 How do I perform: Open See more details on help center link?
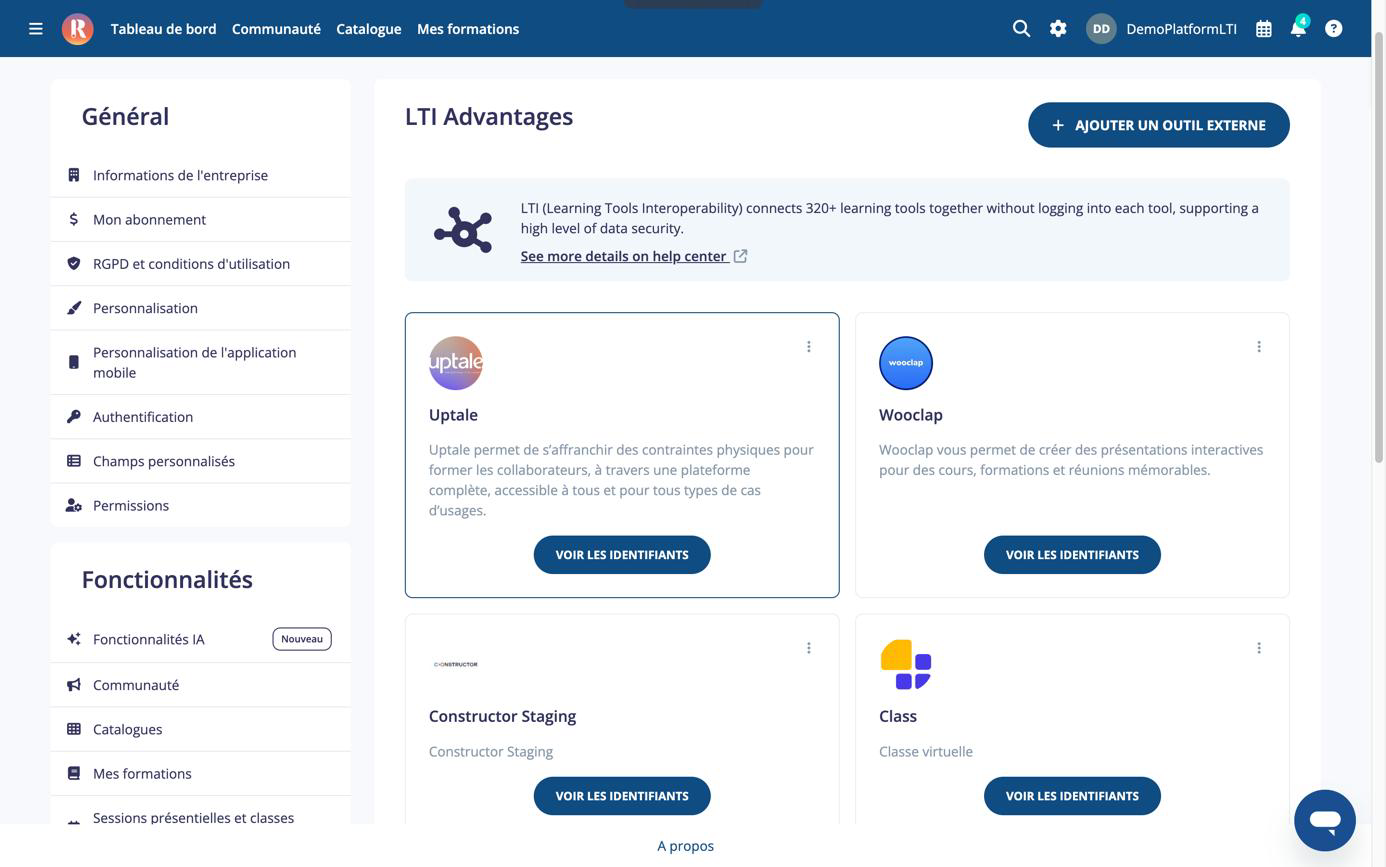(634, 256)
